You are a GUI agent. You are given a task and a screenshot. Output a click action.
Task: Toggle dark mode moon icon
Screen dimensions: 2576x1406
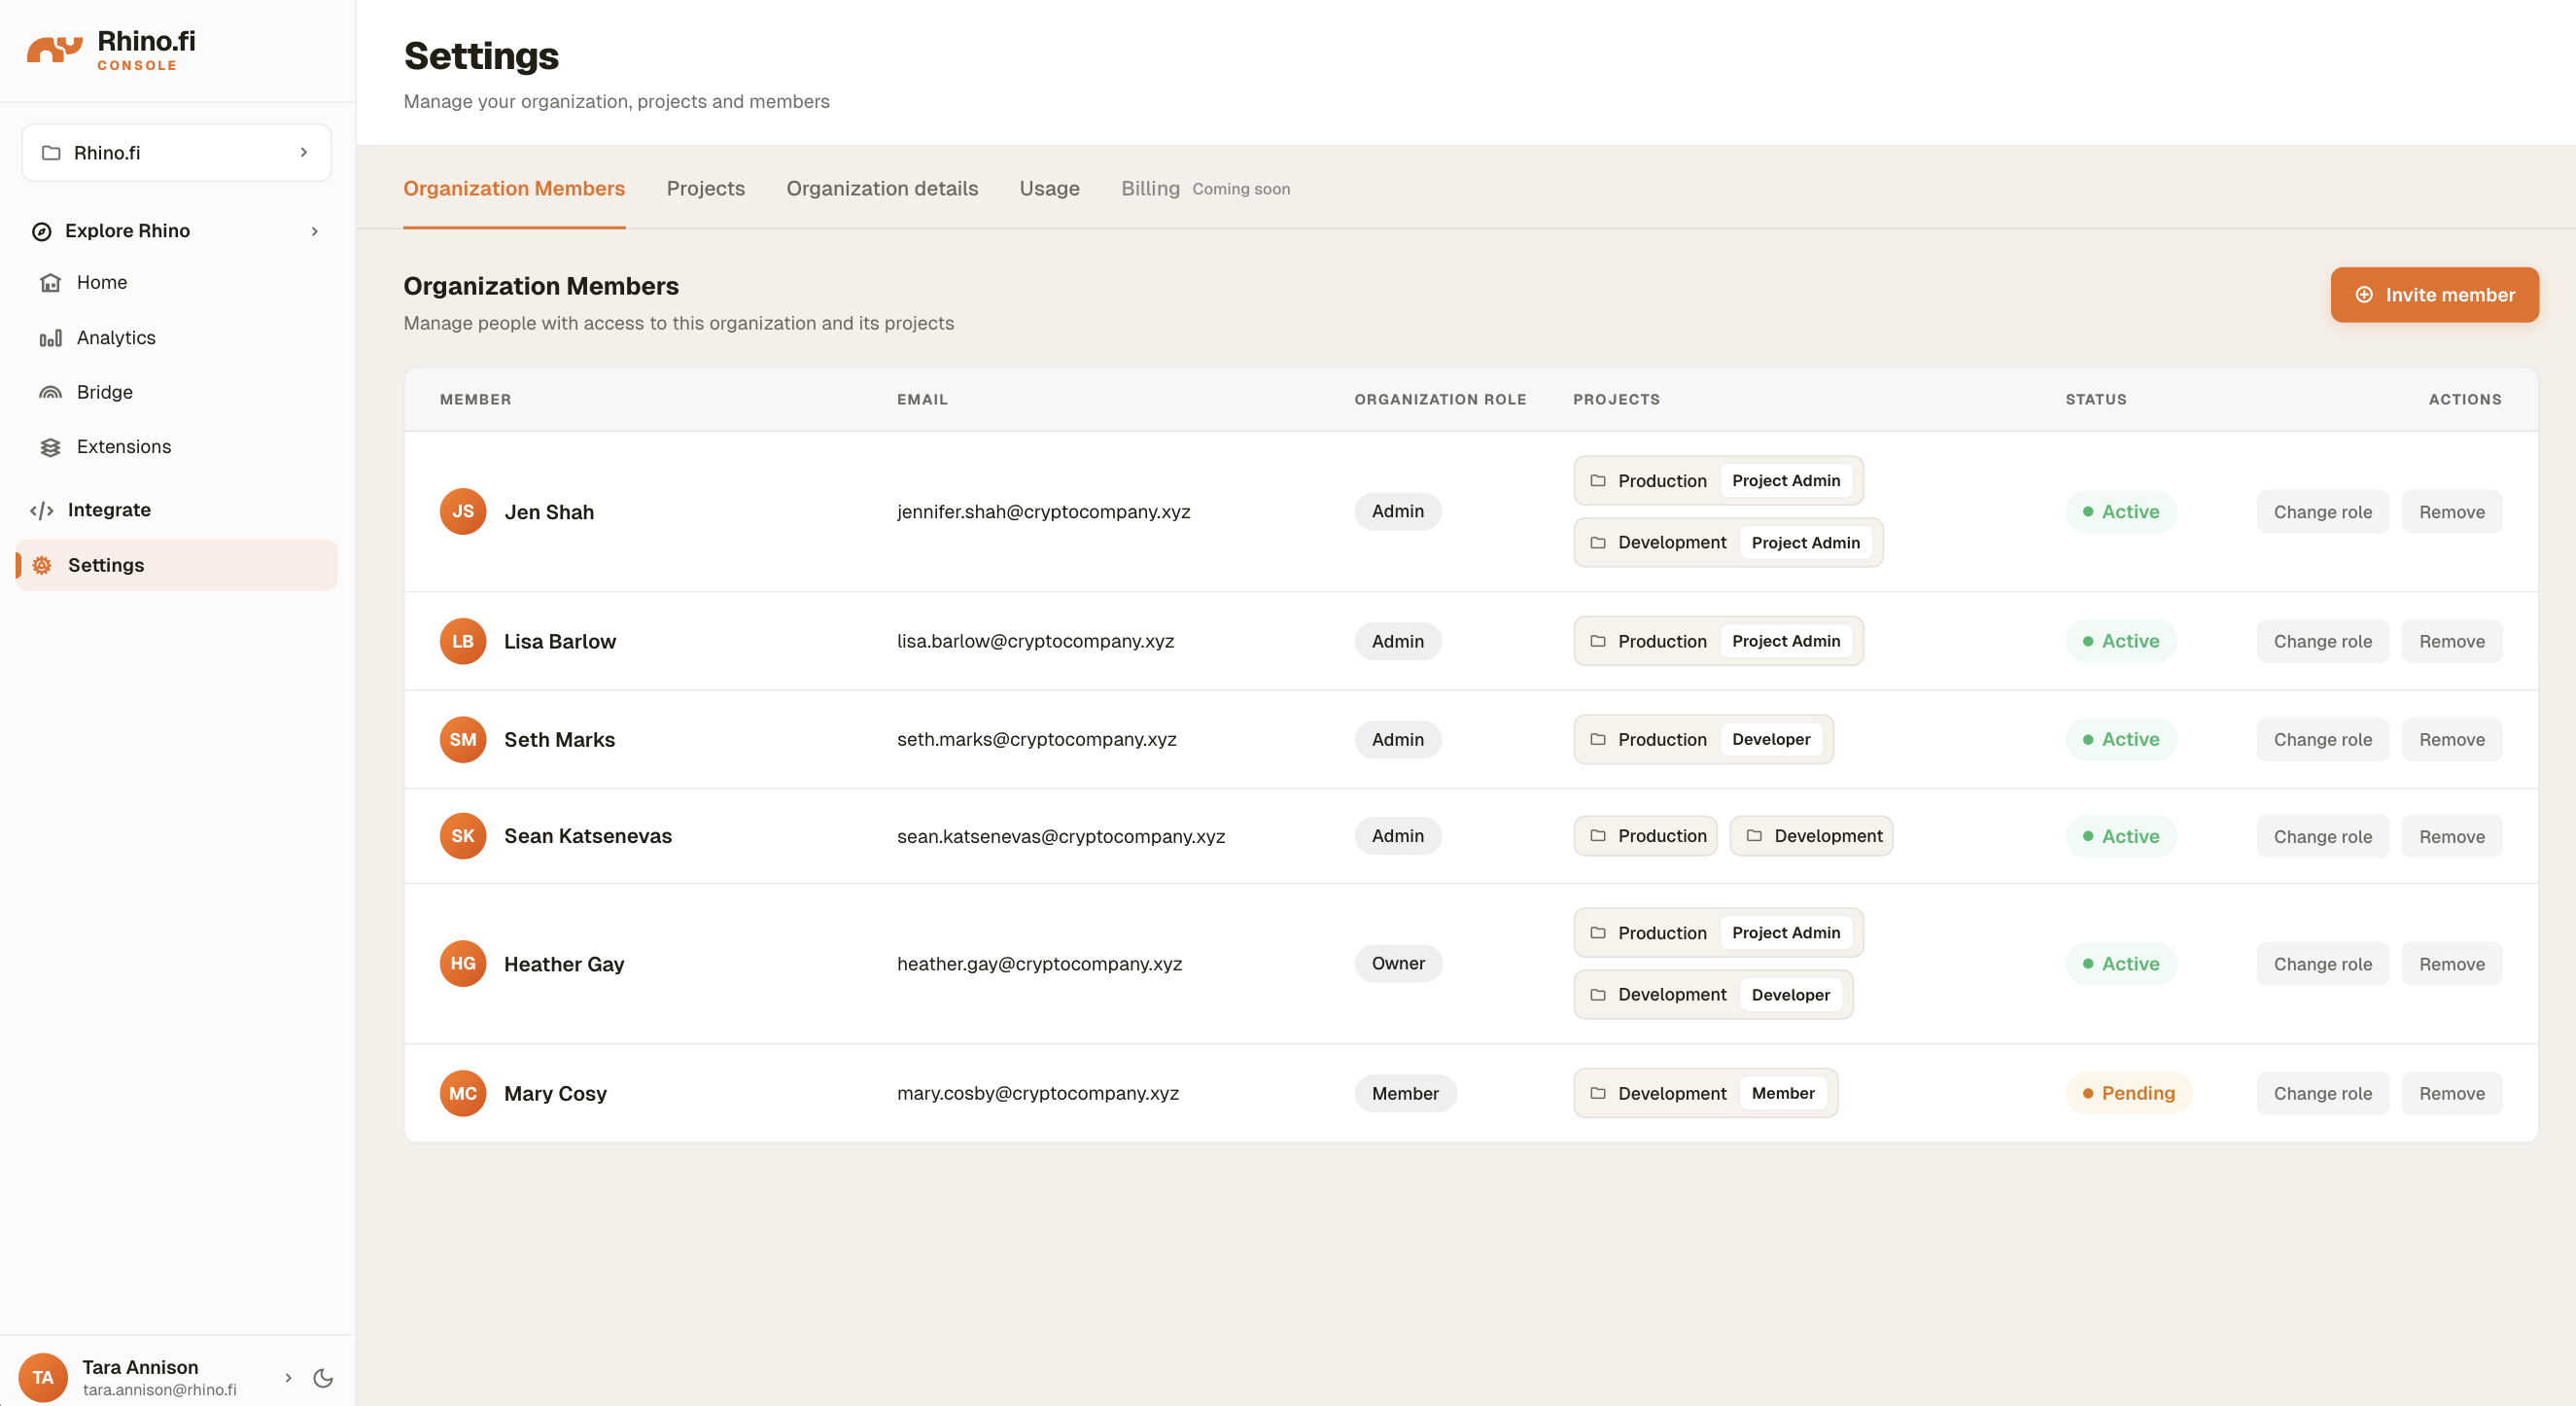click(323, 1378)
